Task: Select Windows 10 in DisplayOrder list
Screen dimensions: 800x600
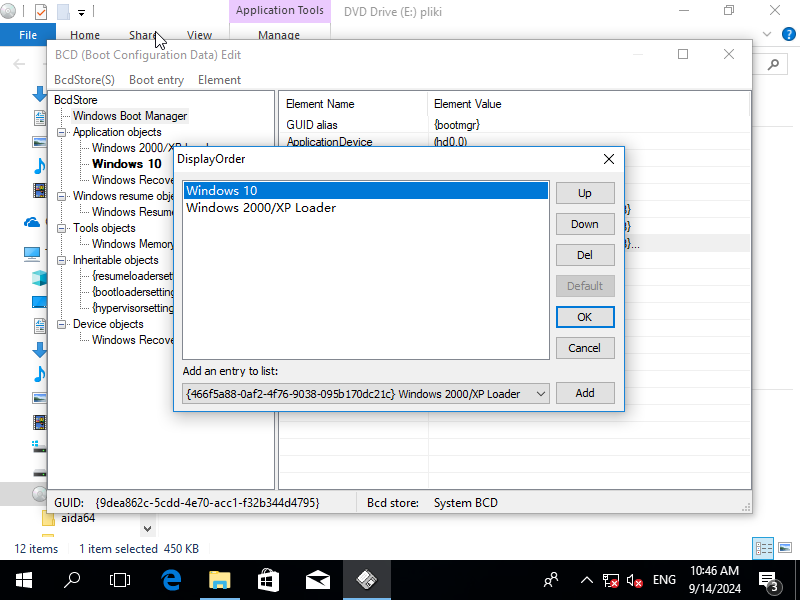Action: pos(365,191)
